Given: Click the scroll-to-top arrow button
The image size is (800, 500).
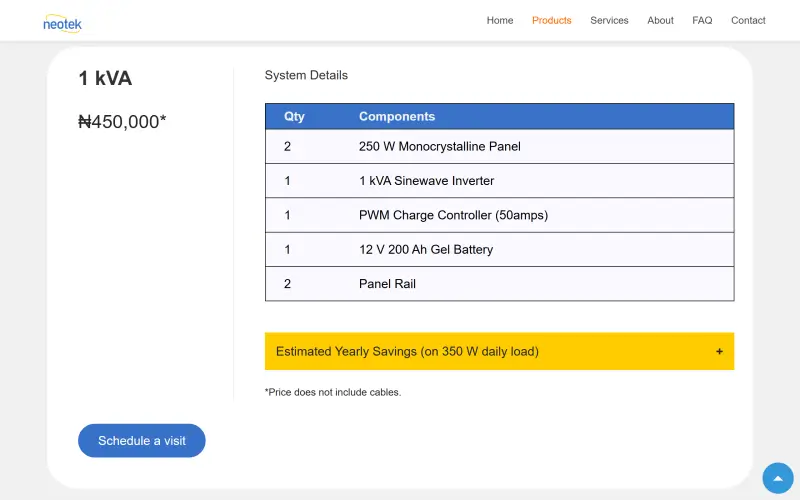Looking at the screenshot, I should [778, 478].
